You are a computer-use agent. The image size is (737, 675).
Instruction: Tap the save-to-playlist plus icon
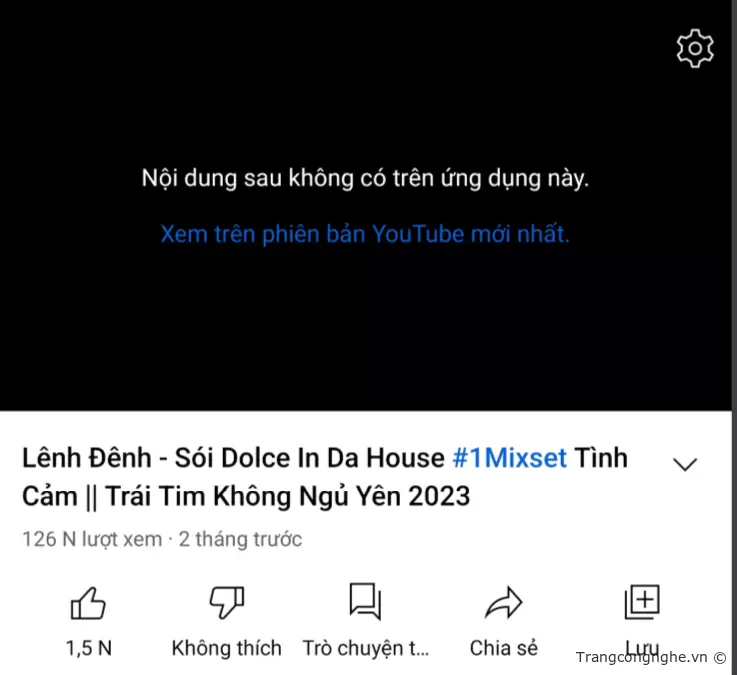pos(642,602)
